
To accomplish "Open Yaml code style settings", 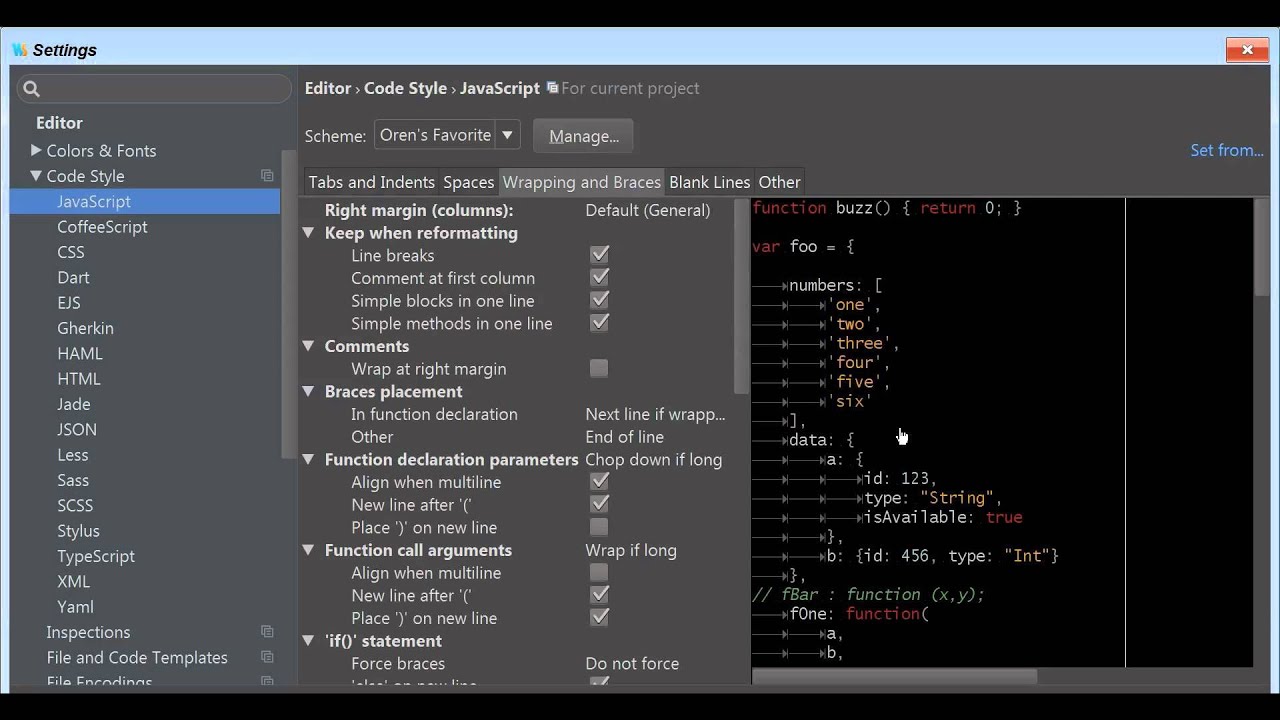I will pos(75,606).
